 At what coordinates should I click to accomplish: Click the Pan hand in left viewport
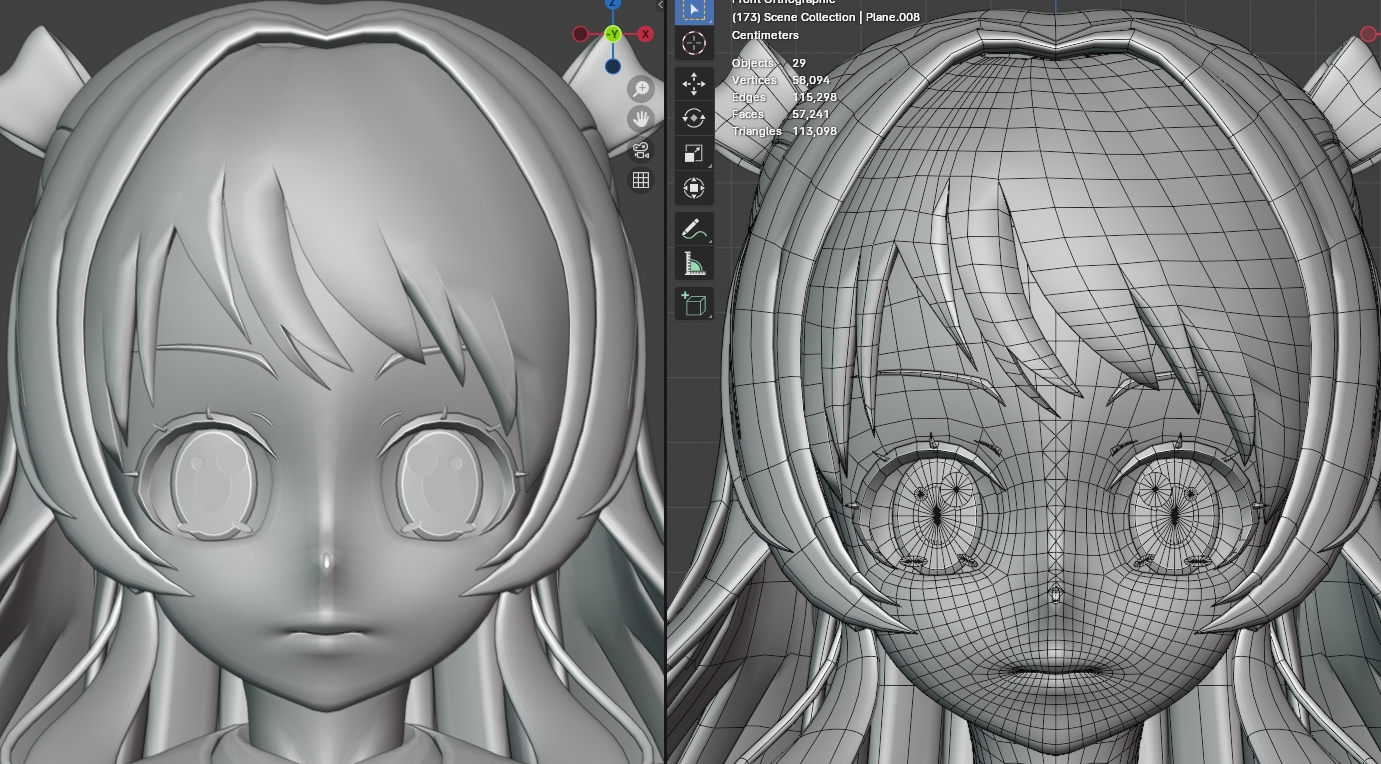point(641,119)
